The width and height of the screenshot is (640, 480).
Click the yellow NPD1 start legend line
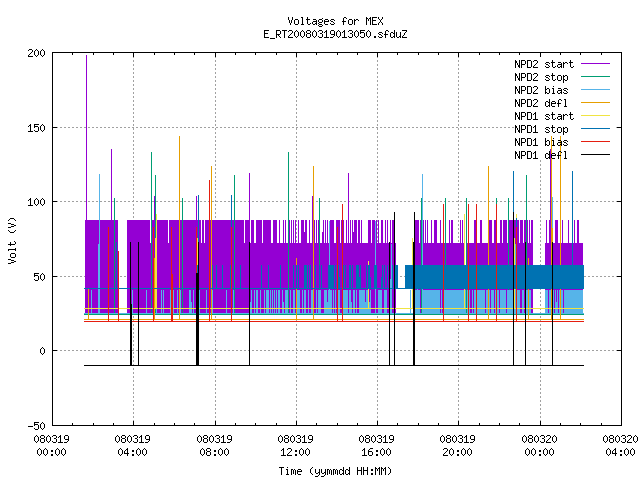596,116
